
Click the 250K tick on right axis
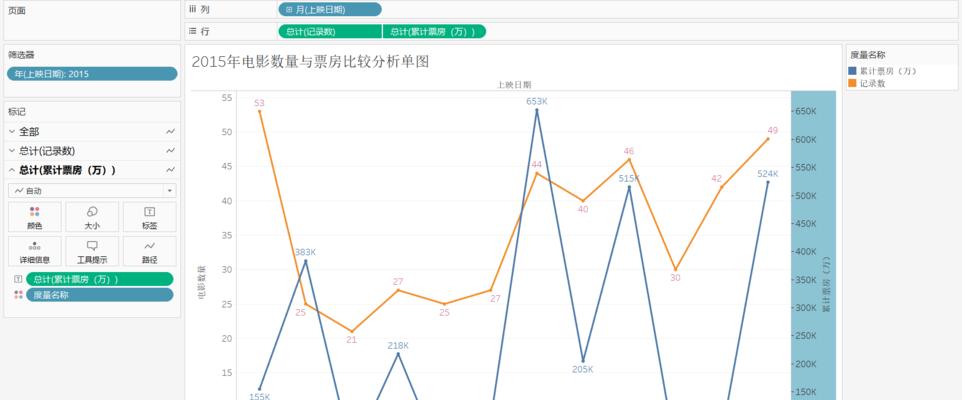[x=805, y=336]
